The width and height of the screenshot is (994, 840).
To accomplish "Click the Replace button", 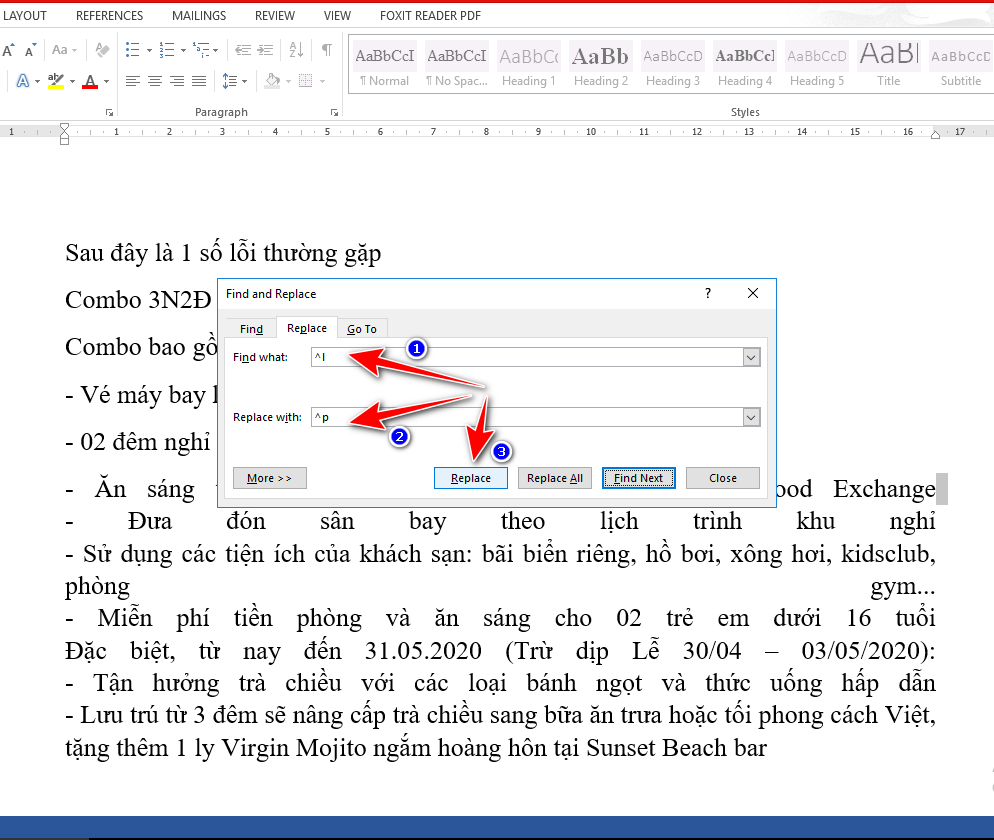I will click(x=470, y=478).
